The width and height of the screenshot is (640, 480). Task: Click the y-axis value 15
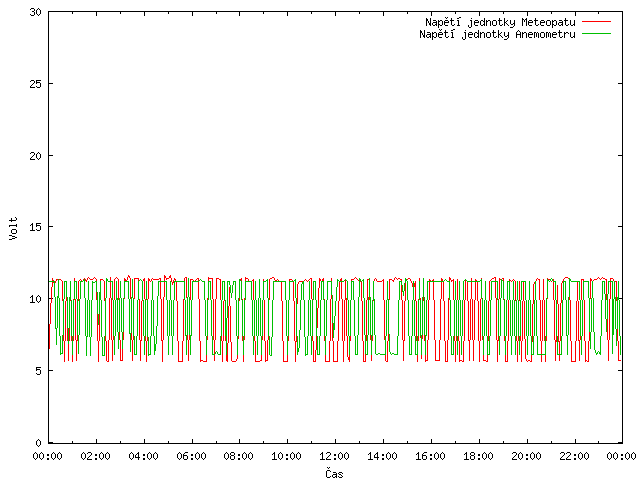[36, 227]
